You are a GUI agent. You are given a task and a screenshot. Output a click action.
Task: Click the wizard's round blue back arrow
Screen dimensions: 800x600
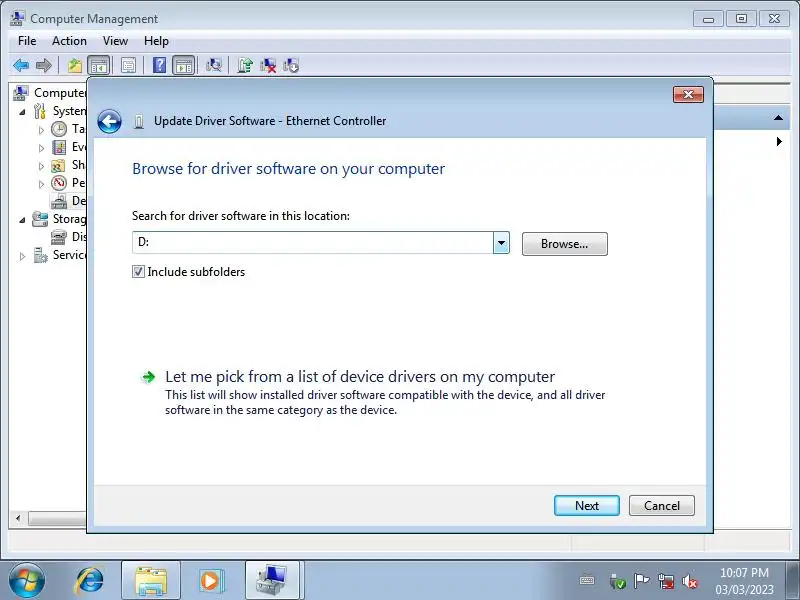coord(109,121)
